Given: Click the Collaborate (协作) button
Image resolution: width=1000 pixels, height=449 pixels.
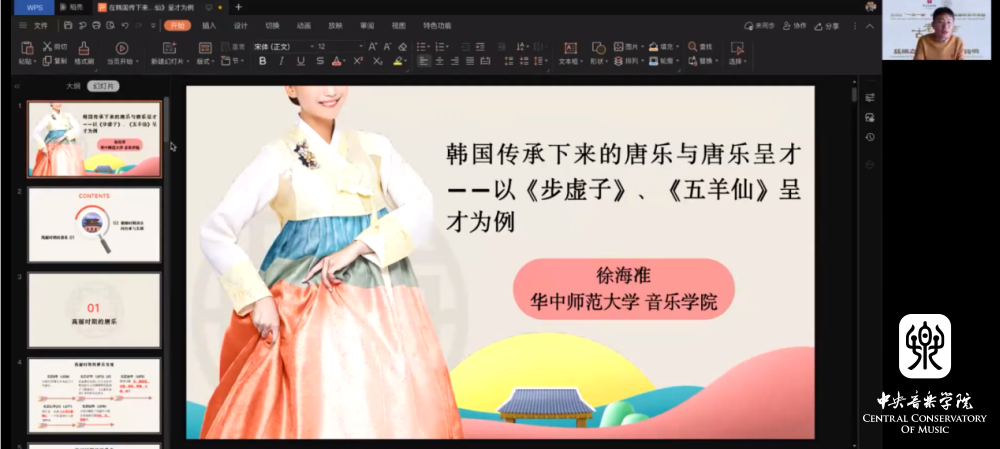Looking at the screenshot, I should point(795,26).
